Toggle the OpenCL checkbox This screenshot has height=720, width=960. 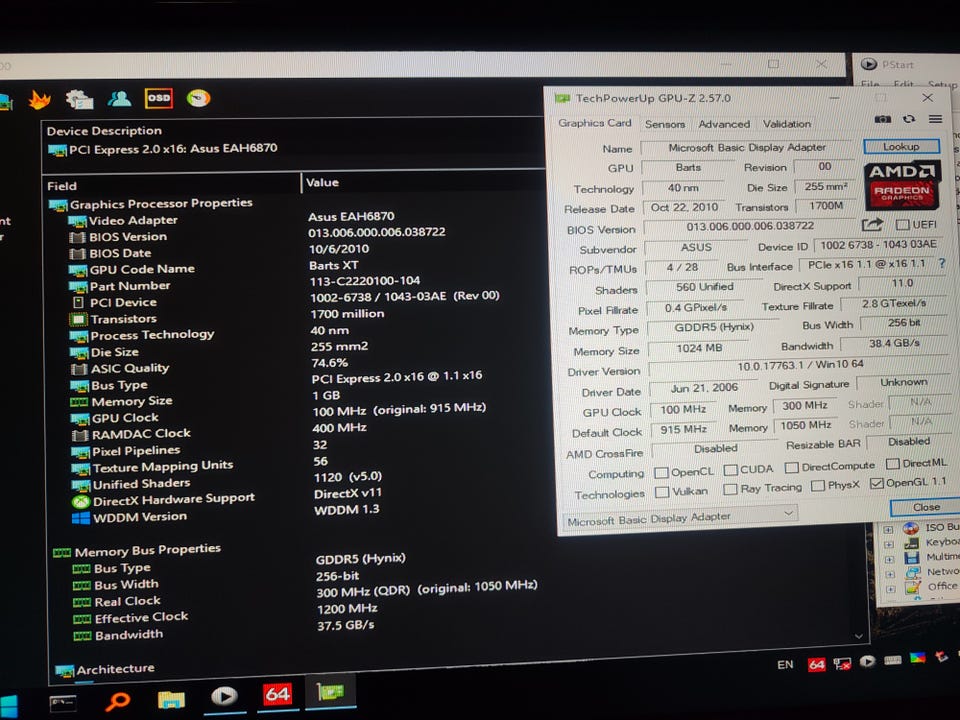click(x=661, y=472)
